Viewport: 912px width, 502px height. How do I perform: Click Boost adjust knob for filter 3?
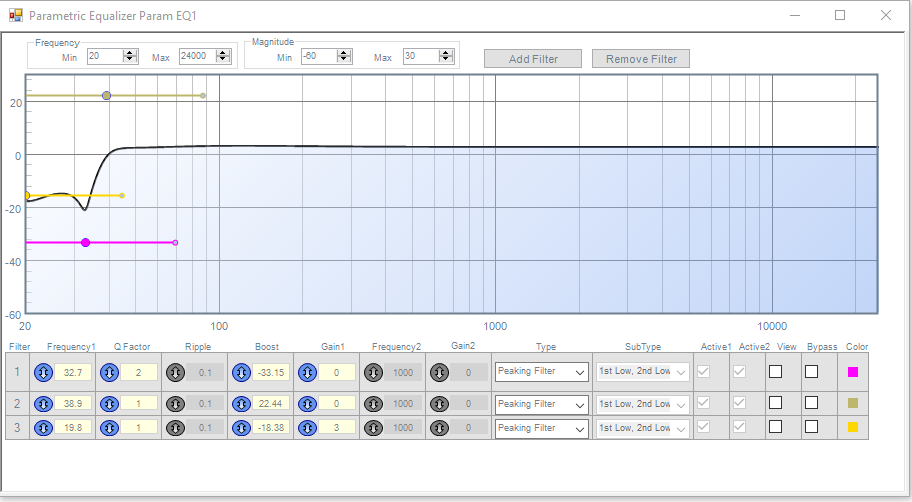click(241, 428)
